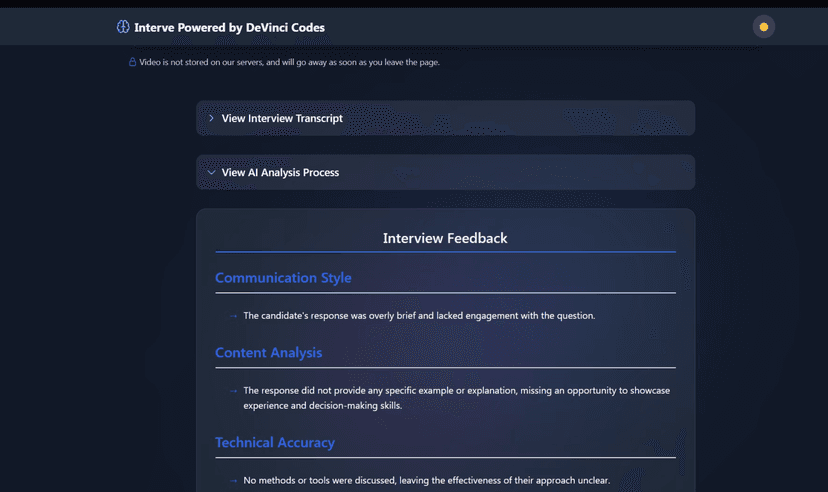Collapse View AI Analysis Process chevron

[x=211, y=172]
